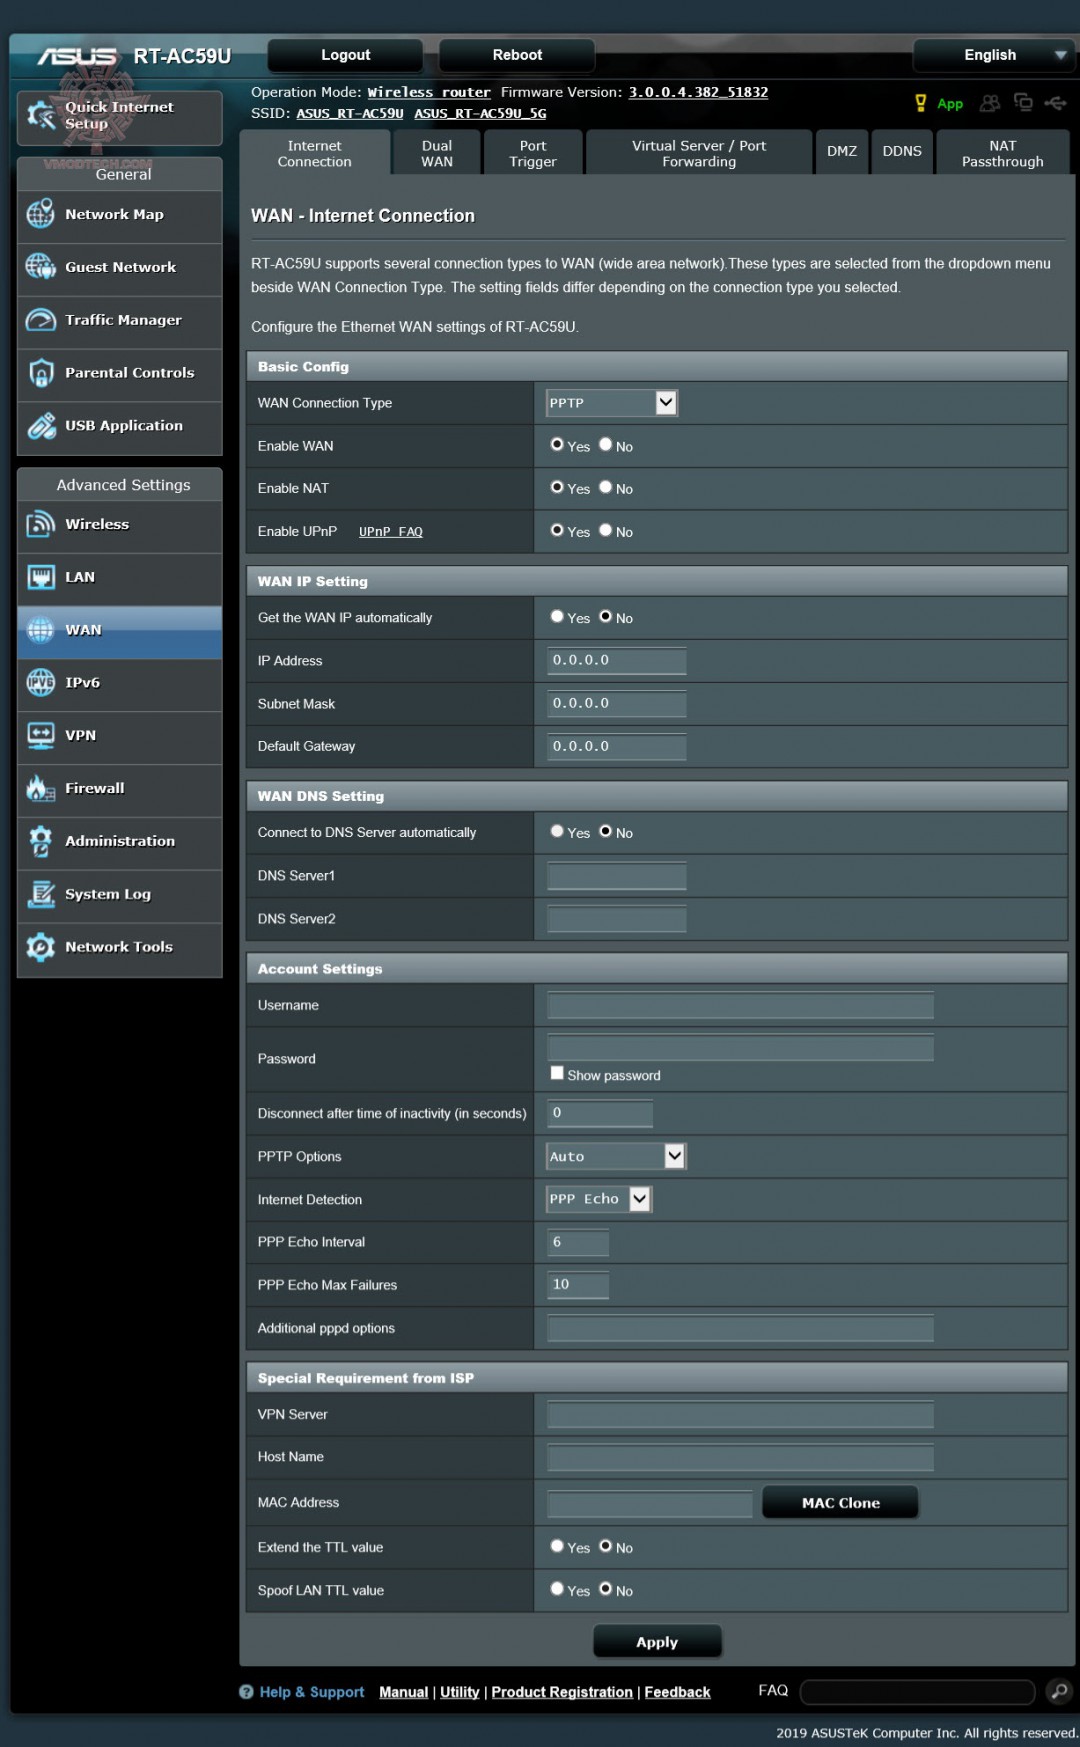Click the users status icon in header
The image size is (1080, 1747).
pos(990,103)
